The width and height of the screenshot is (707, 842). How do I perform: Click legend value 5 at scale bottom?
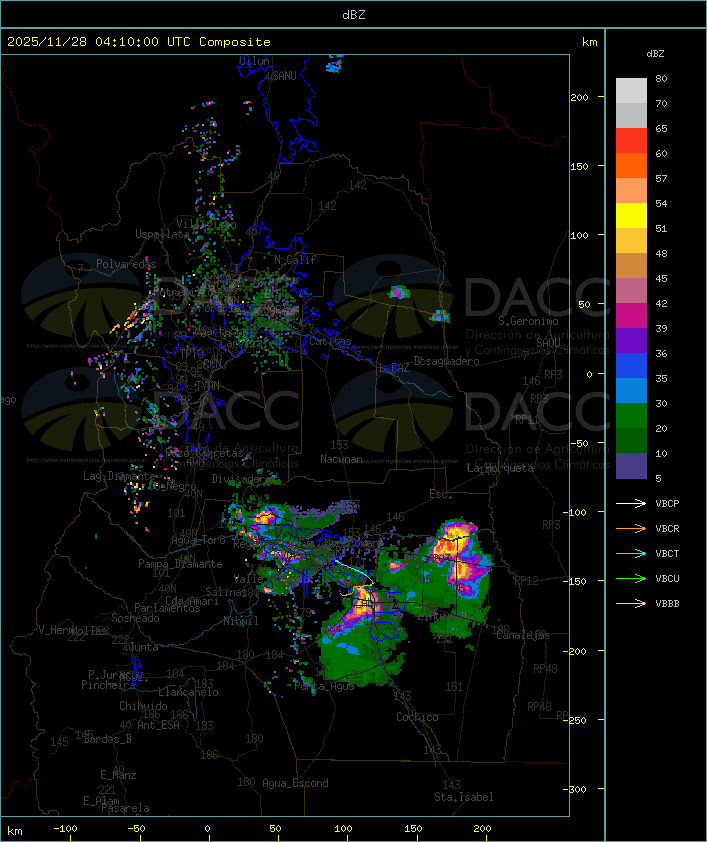tap(658, 478)
